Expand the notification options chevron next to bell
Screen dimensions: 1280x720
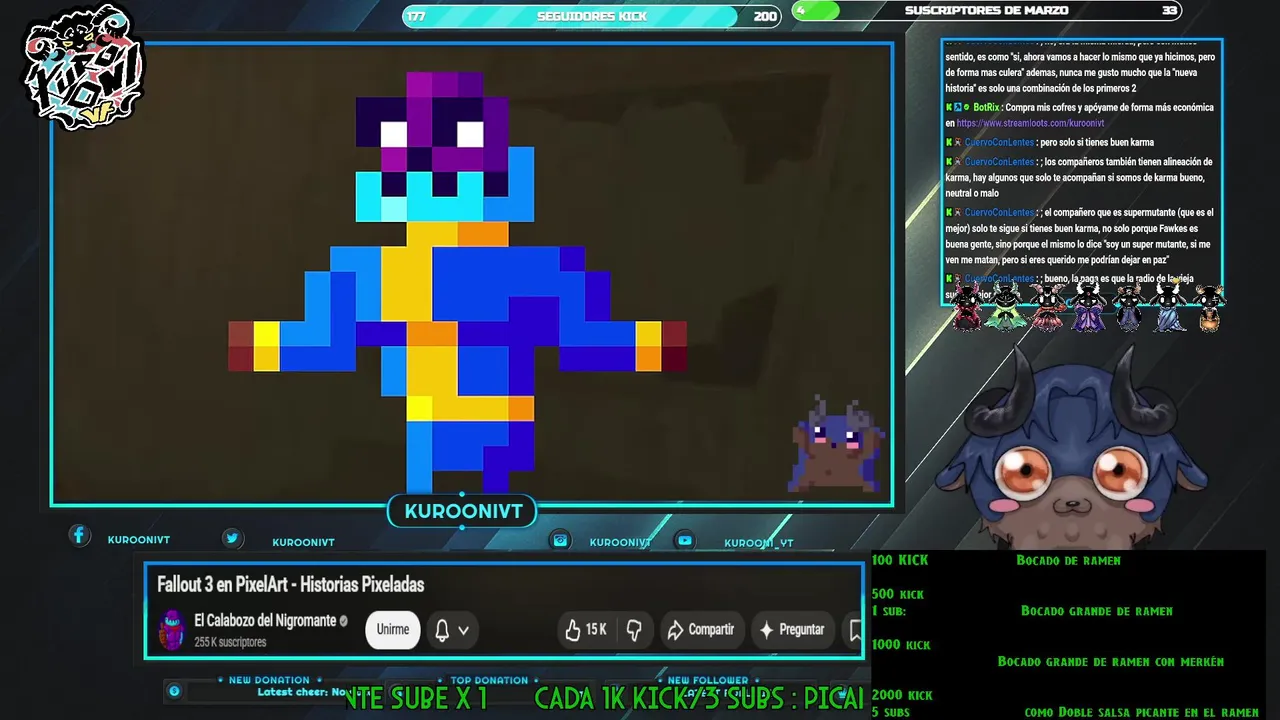point(463,631)
